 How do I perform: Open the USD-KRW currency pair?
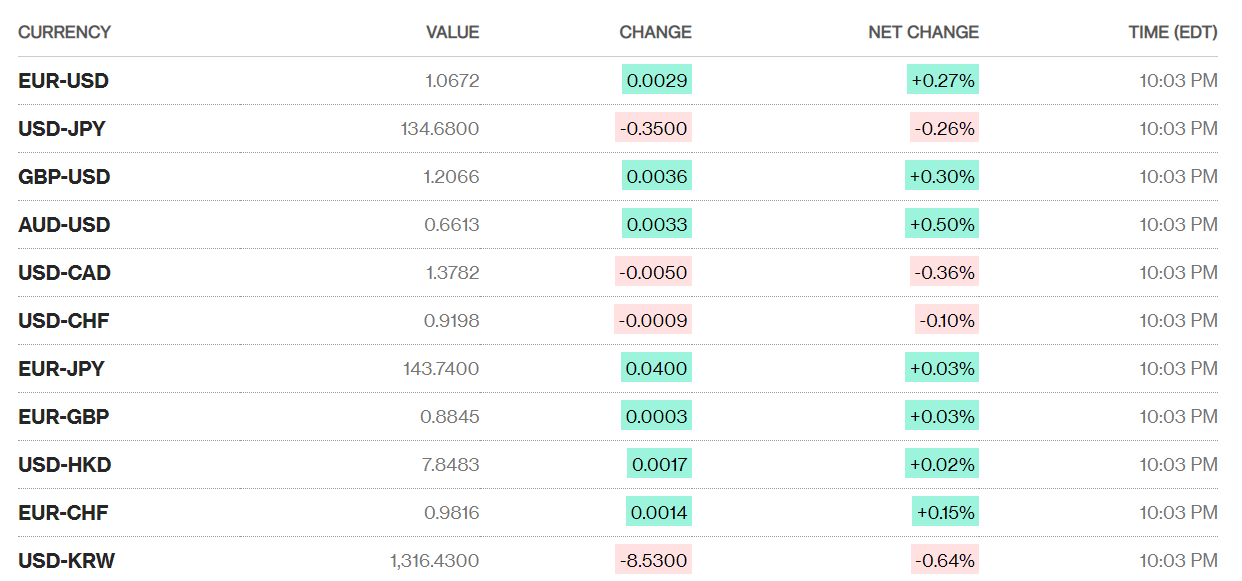66,561
